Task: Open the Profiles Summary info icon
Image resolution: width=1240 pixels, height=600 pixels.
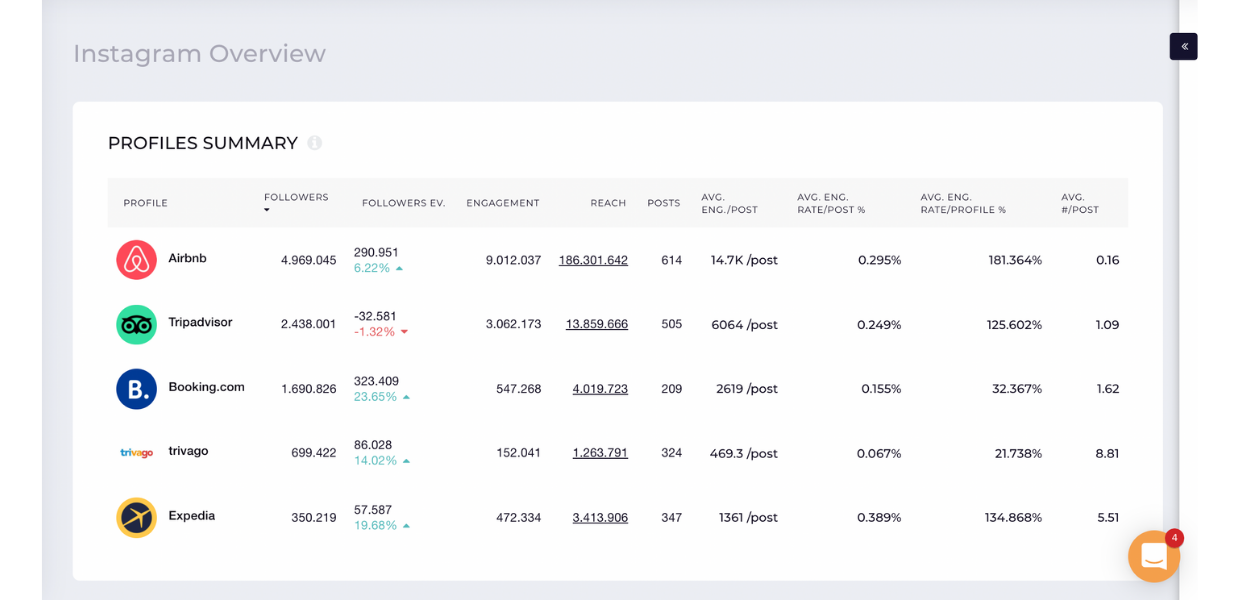Action: pyautogui.click(x=315, y=143)
